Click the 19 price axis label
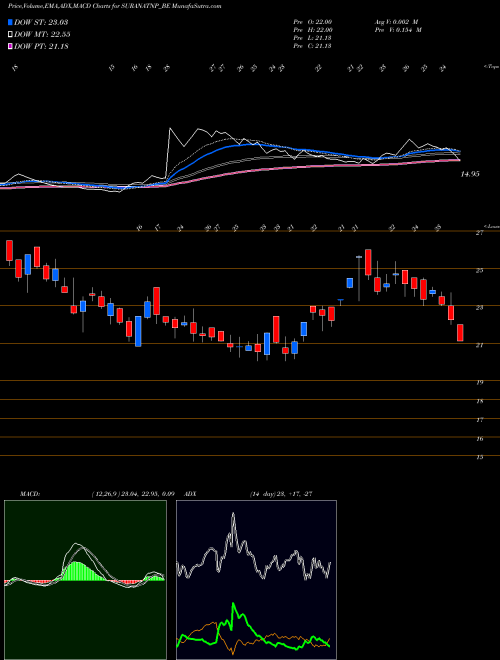The height and width of the screenshot is (660, 500). click(x=479, y=383)
